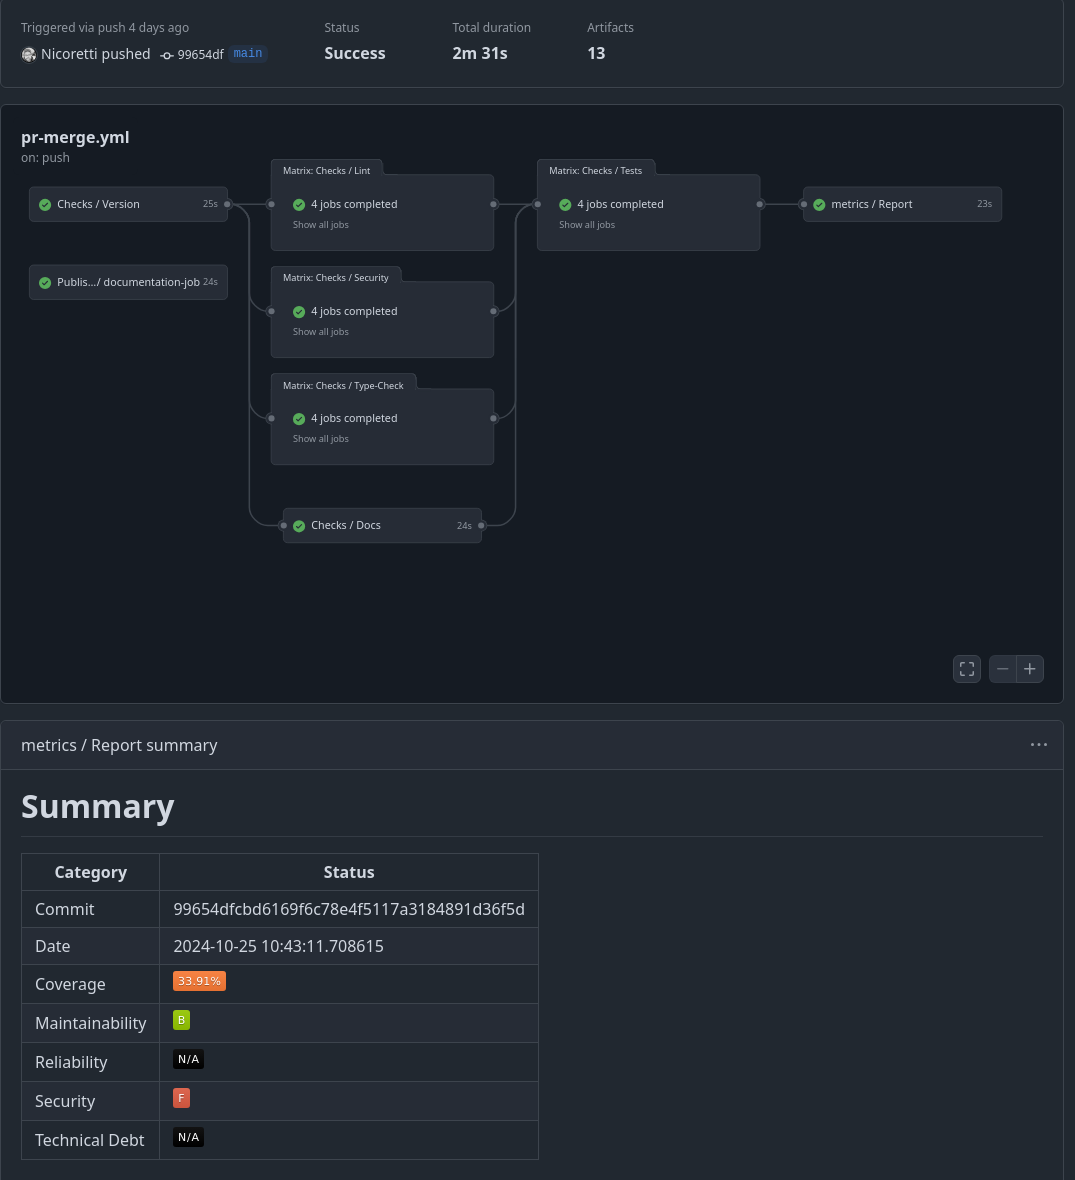Click the green B maintainability badge
1075x1180 pixels.
181,1020
